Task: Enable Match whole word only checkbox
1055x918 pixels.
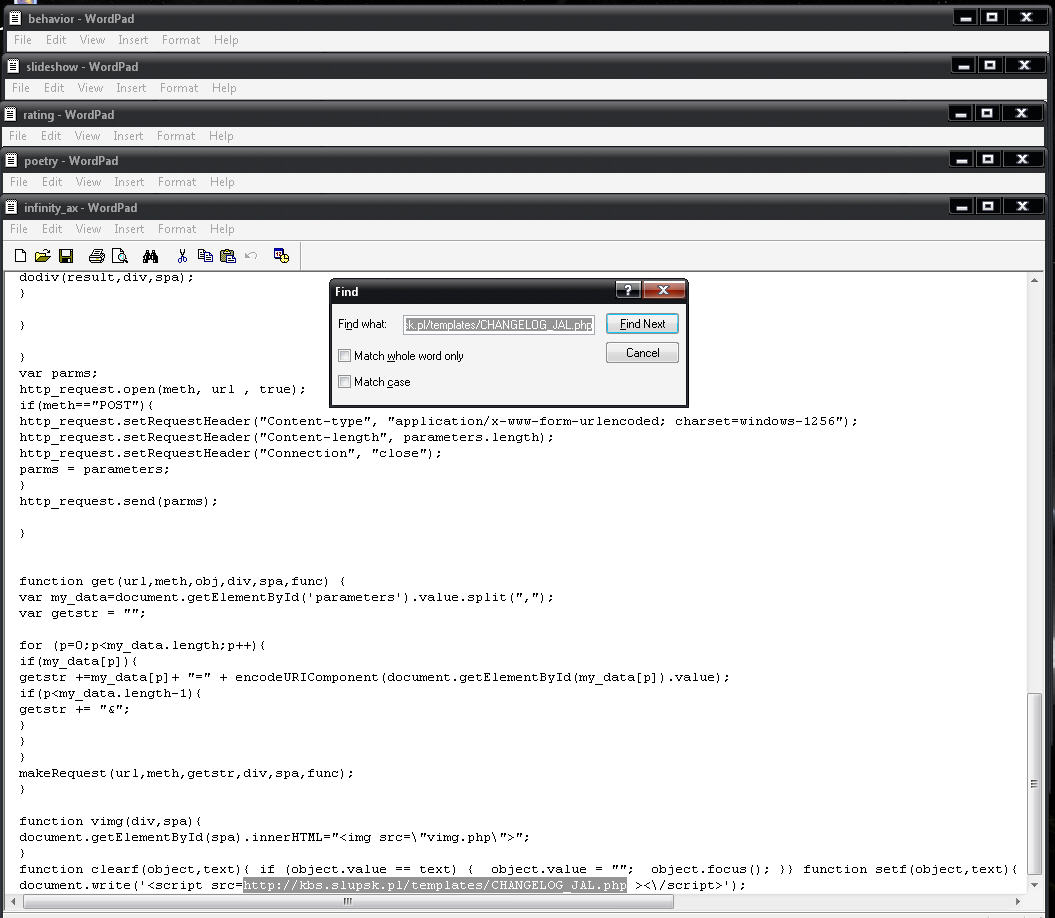Action: (345, 356)
